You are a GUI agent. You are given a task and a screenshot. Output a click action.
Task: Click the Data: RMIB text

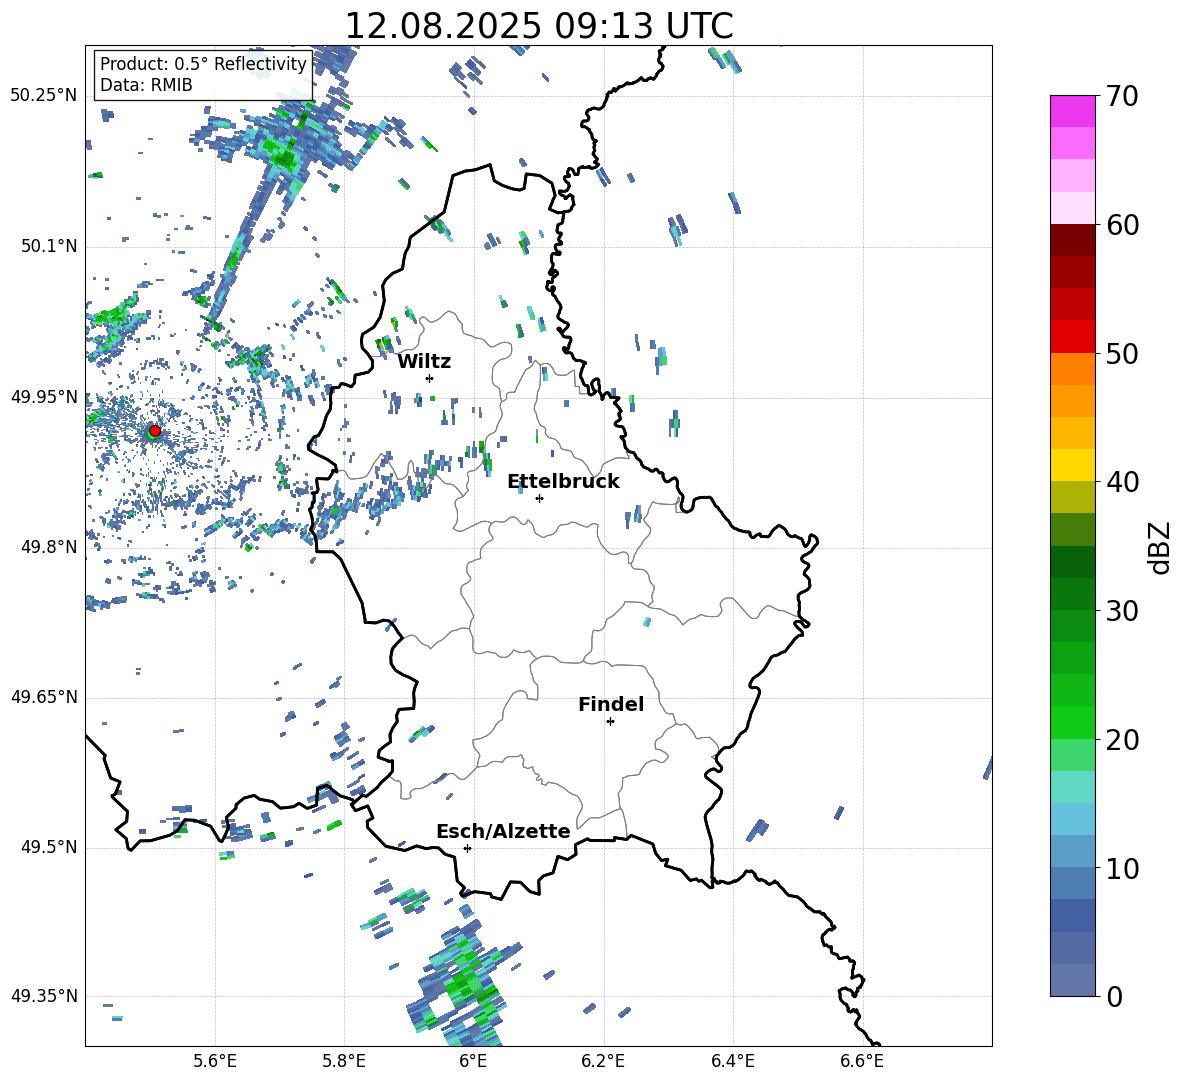(x=146, y=85)
